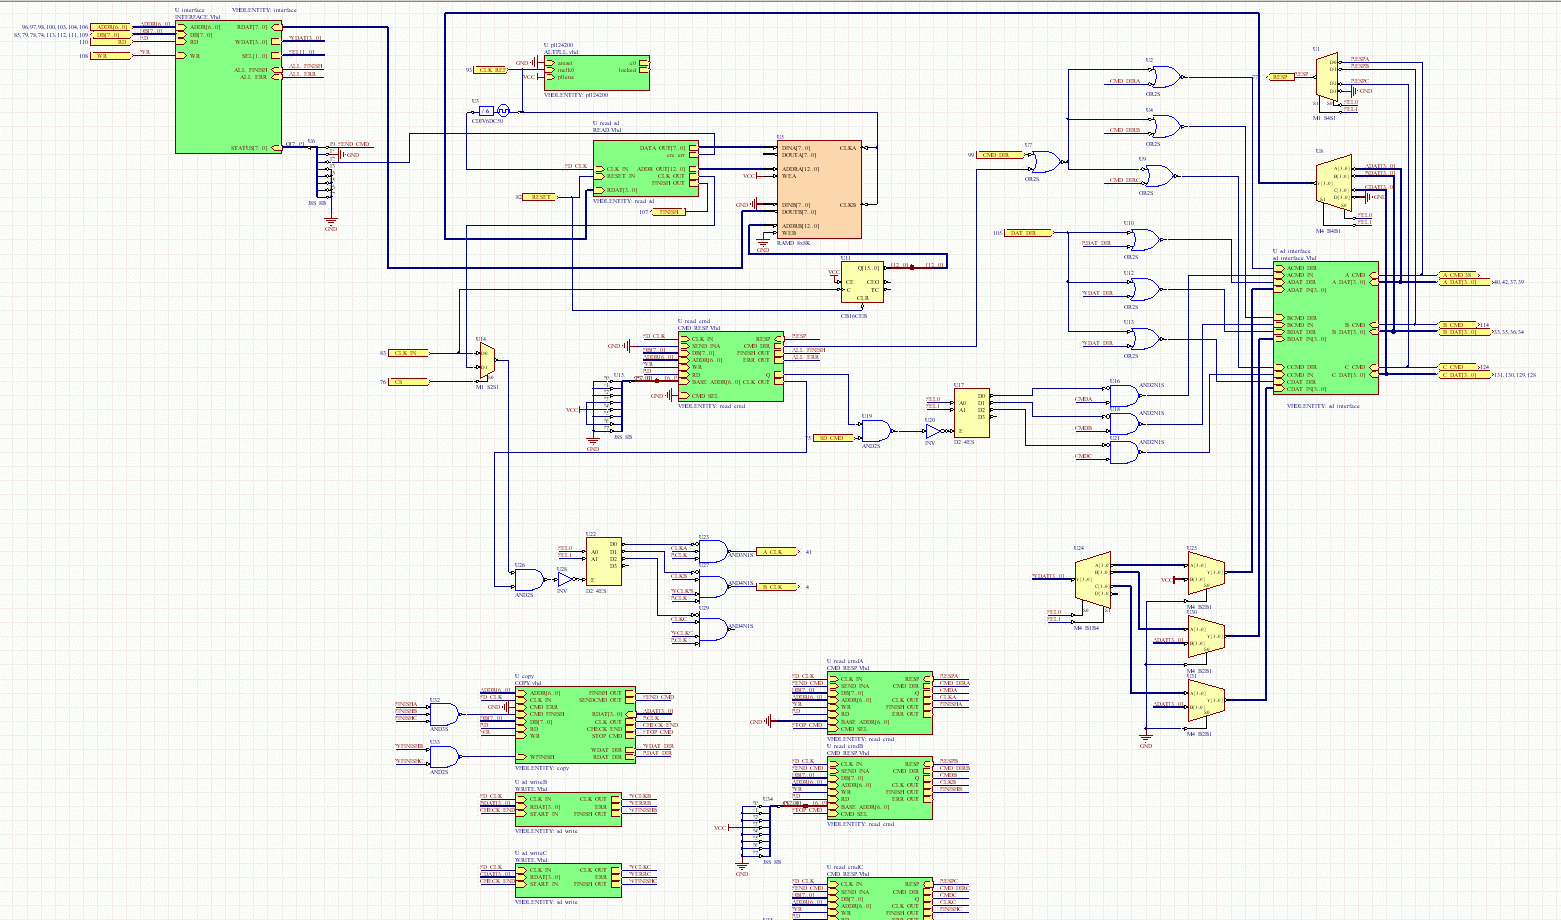This screenshot has height=920, width=1561.
Task: Select the A_CLK output port
Action: click(776, 552)
